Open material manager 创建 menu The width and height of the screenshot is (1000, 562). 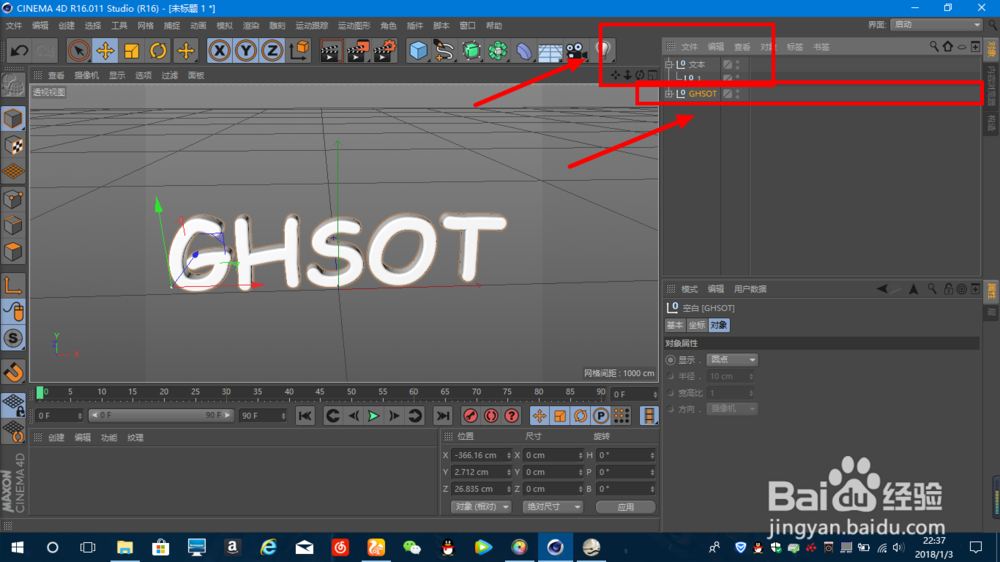(x=56, y=438)
